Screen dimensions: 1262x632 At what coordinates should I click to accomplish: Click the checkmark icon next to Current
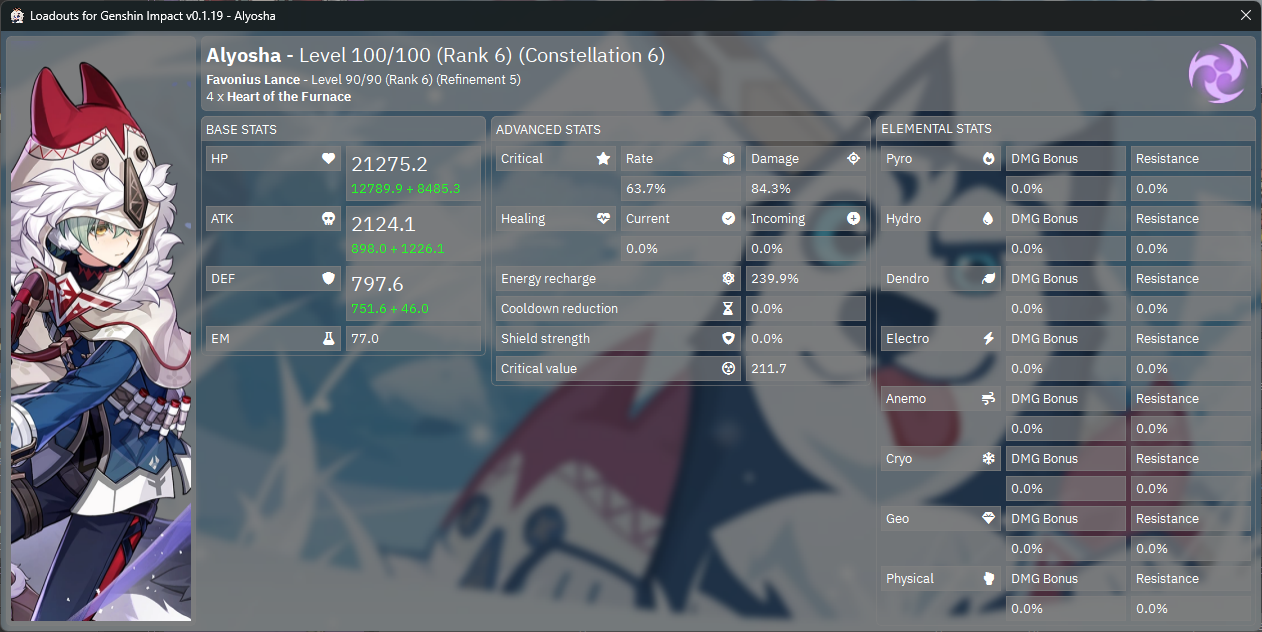pyautogui.click(x=728, y=219)
